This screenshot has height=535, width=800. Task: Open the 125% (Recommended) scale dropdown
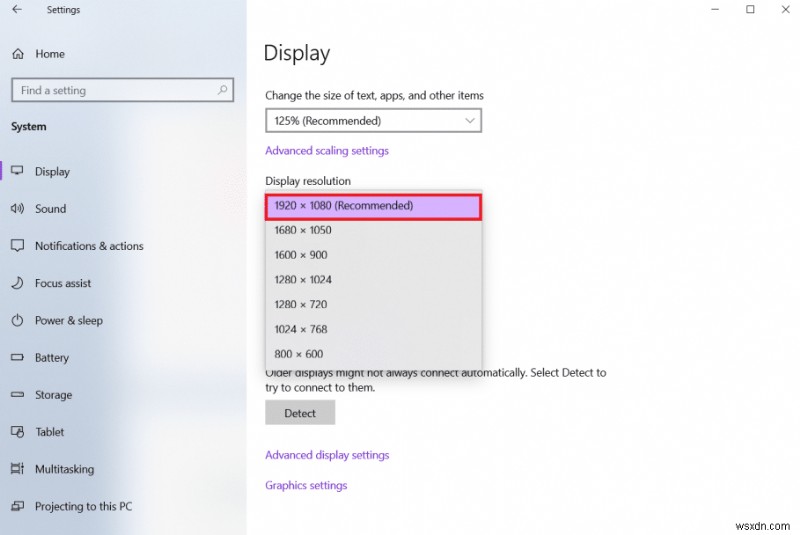pos(373,120)
